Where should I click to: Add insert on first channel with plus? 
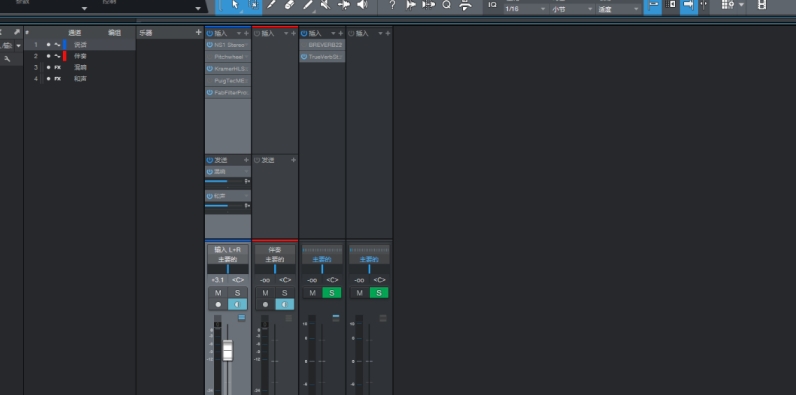coord(246,34)
